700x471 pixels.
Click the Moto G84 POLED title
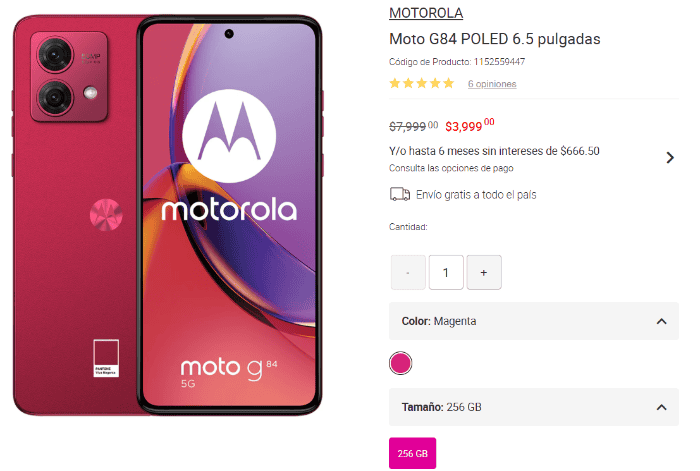495,39
